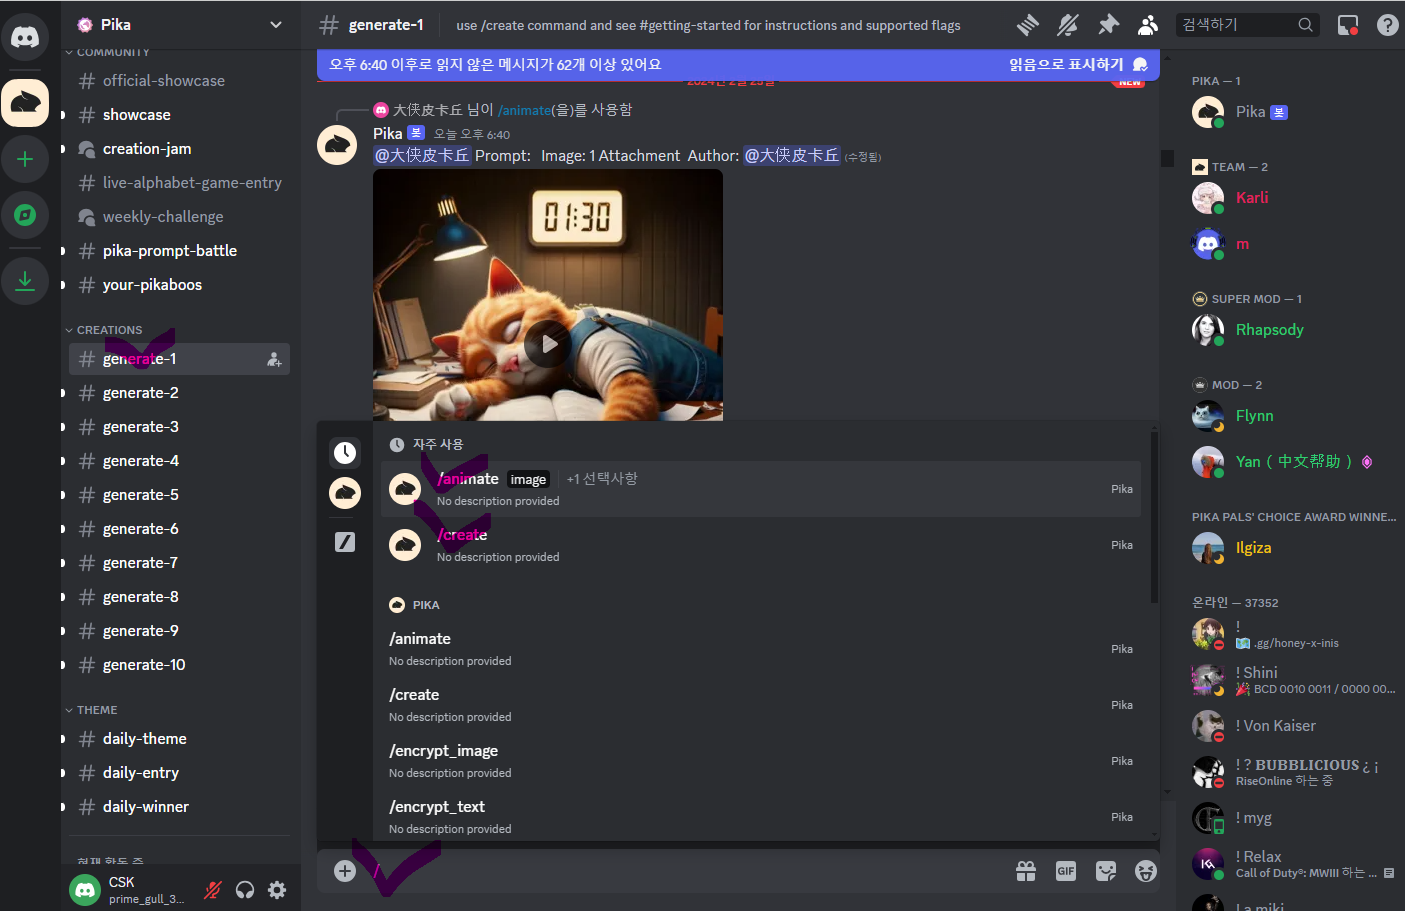Play the sleeping cat video

click(548, 344)
